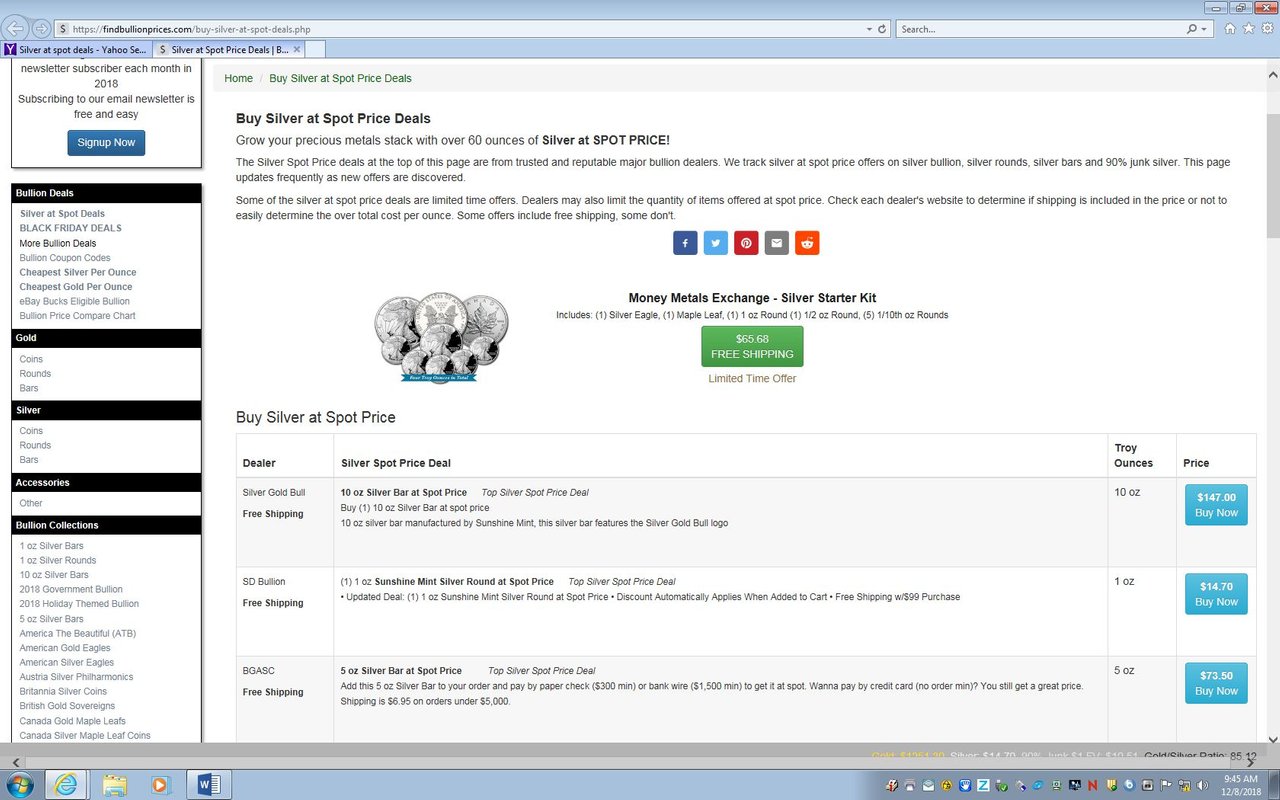Viewport: 1280px width, 800px height.
Task: Click the $73.50 Buy Now button
Action: (x=1216, y=683)
